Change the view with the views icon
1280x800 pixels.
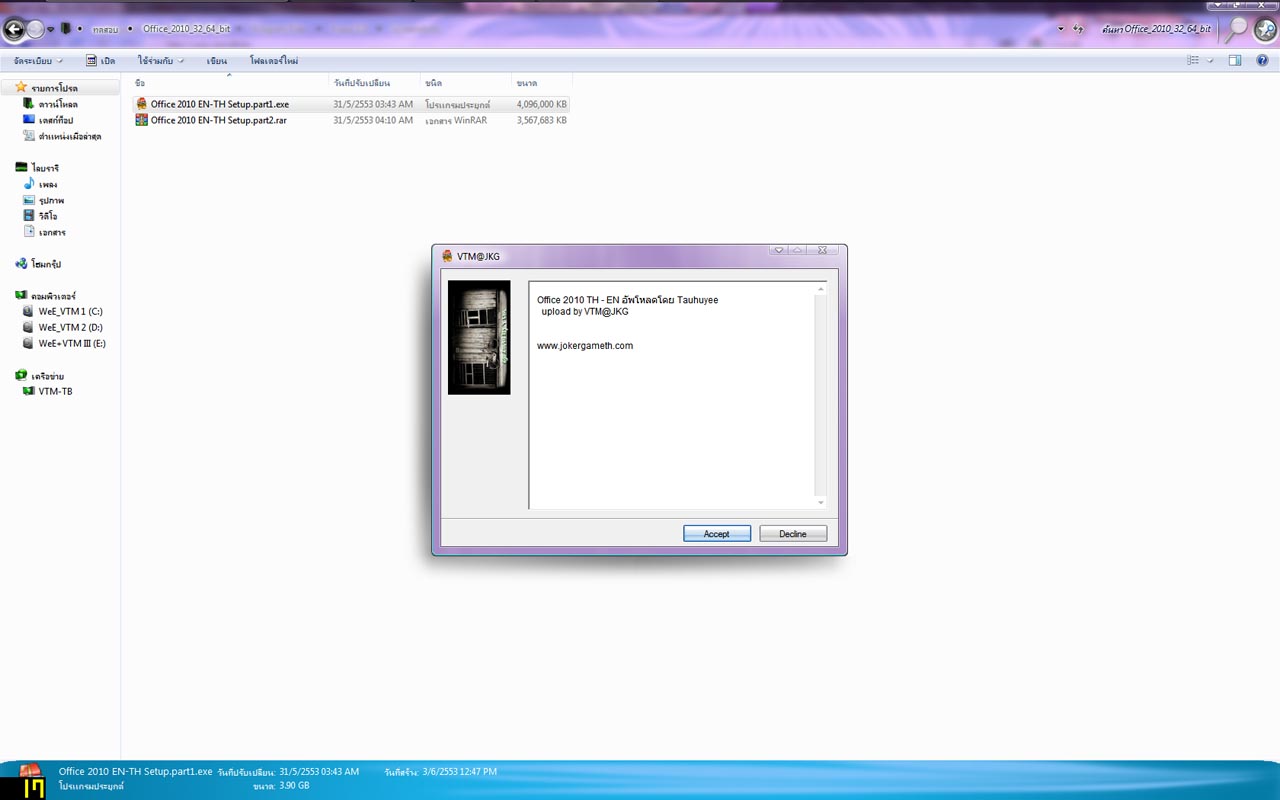[1193, 61]
